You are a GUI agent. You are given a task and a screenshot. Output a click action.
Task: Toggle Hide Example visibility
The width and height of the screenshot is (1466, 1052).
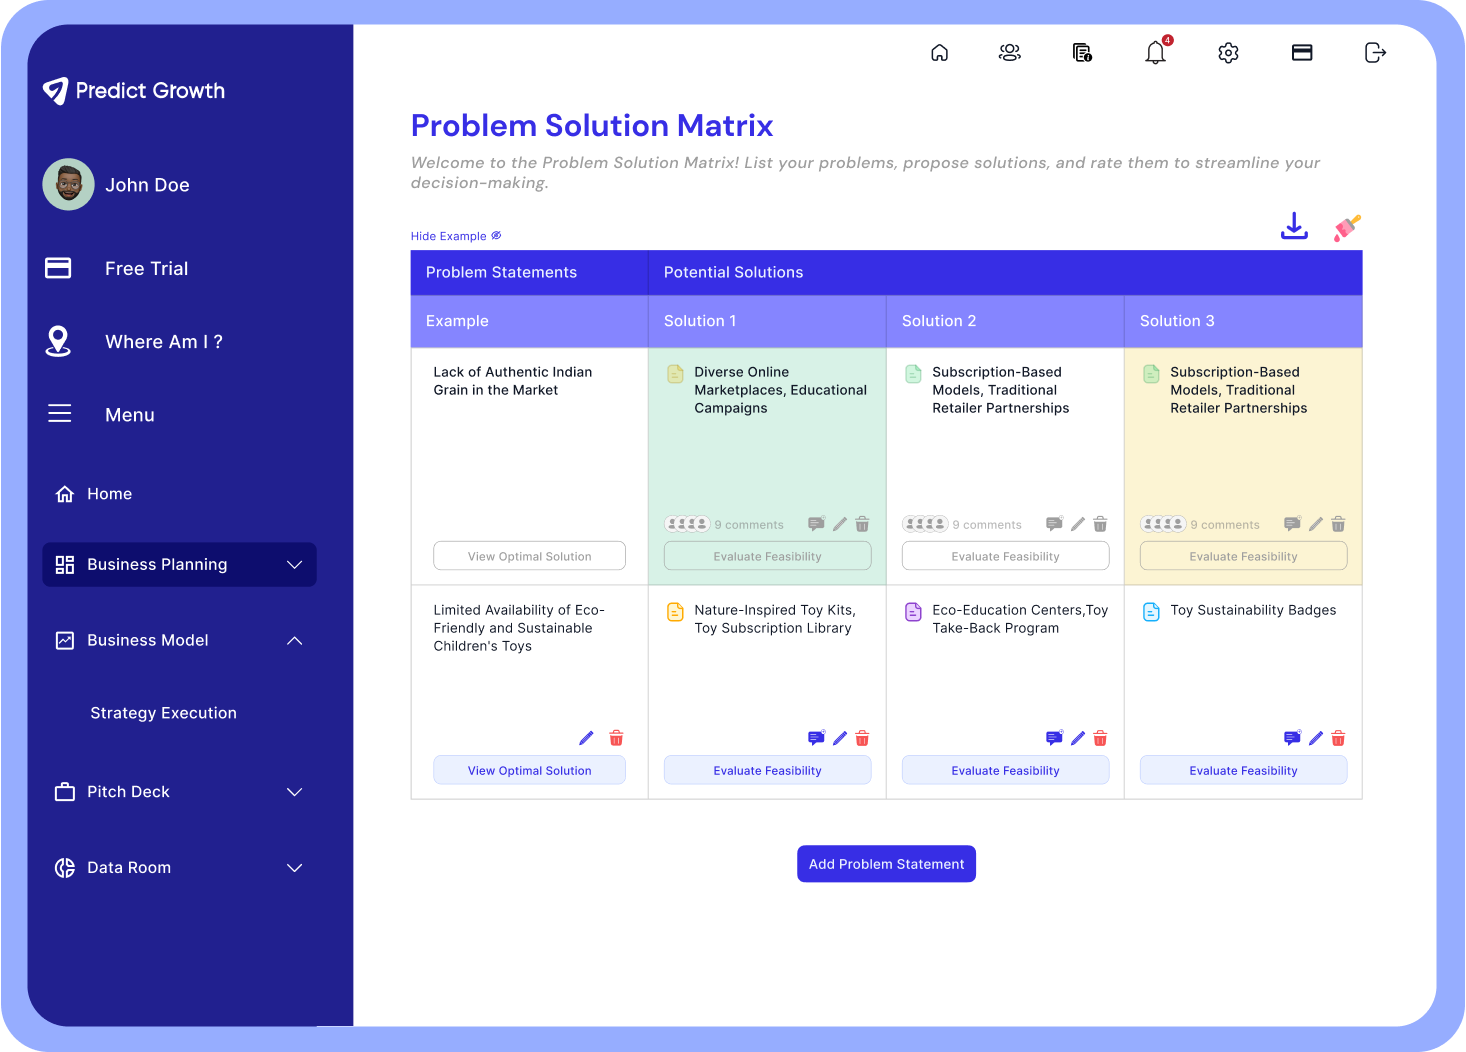pyautogui.click(x=456, y=236)
